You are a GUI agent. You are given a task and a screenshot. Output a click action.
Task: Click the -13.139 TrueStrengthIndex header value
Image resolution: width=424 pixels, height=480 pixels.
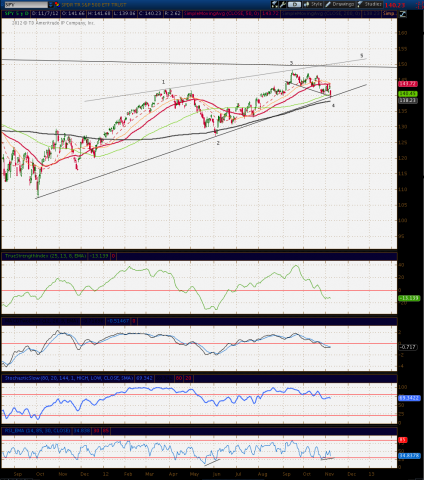[x=99, y=256]
